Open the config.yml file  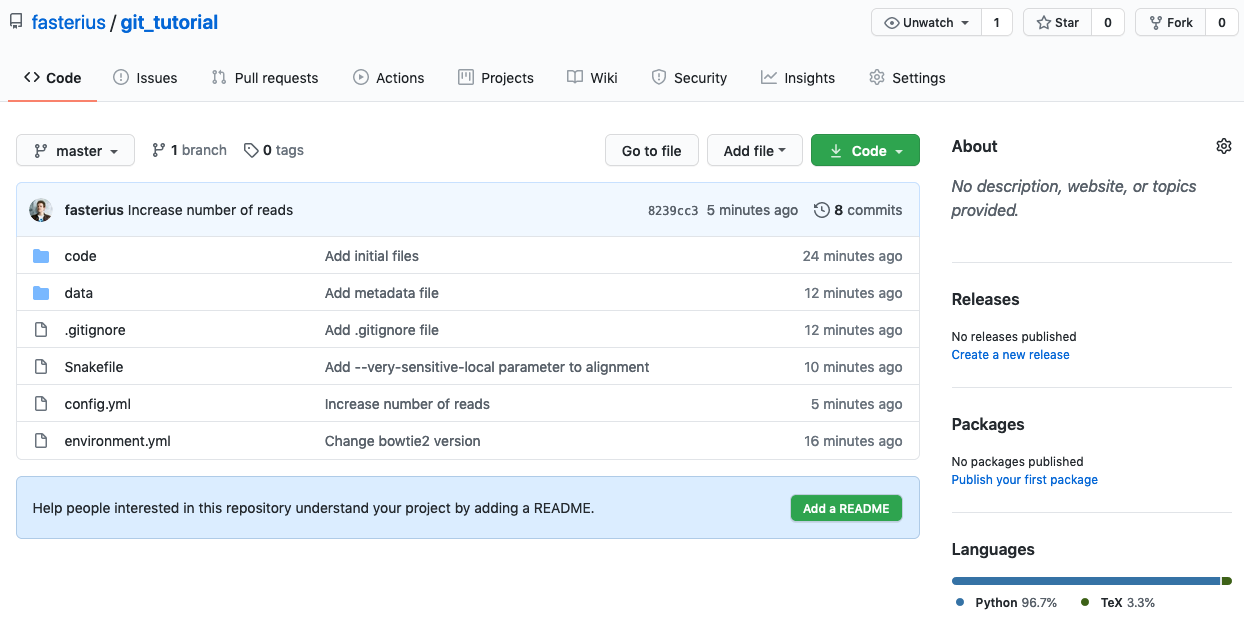click(x=98, y=404)
